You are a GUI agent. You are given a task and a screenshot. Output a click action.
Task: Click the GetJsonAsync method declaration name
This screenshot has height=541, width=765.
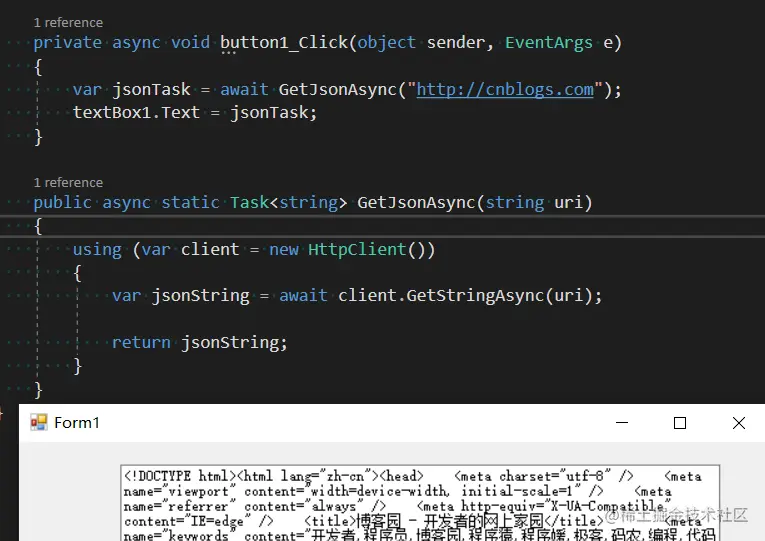[x=416, y=202]
